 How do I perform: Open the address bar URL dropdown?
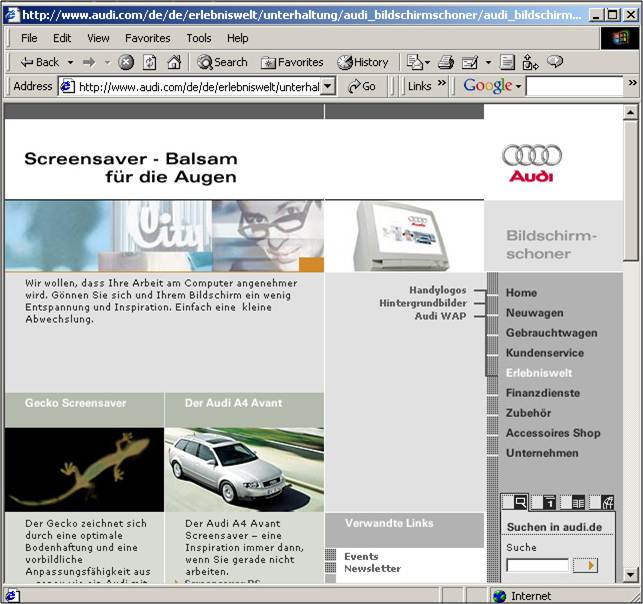pos(327,87)
